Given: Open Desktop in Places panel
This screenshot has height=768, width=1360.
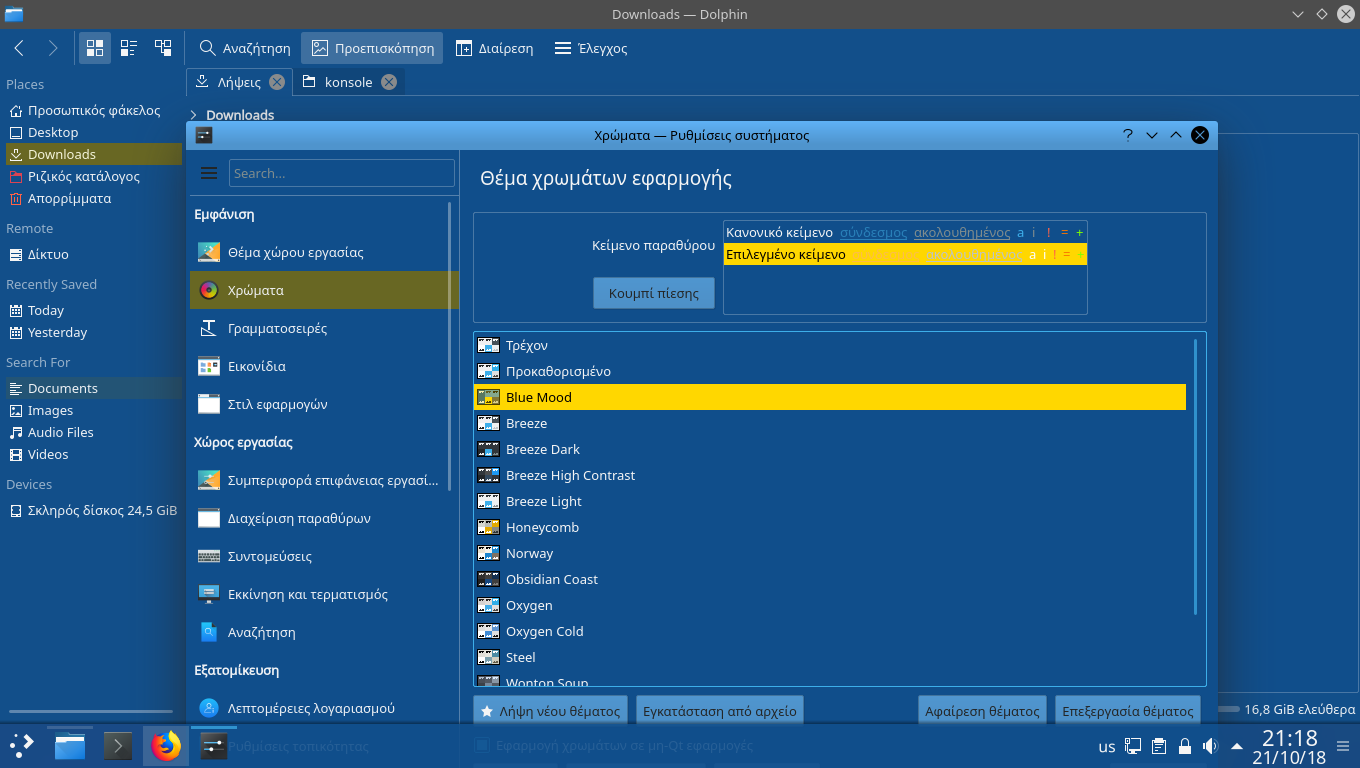Looking at the screenshot, I should 92,132.
